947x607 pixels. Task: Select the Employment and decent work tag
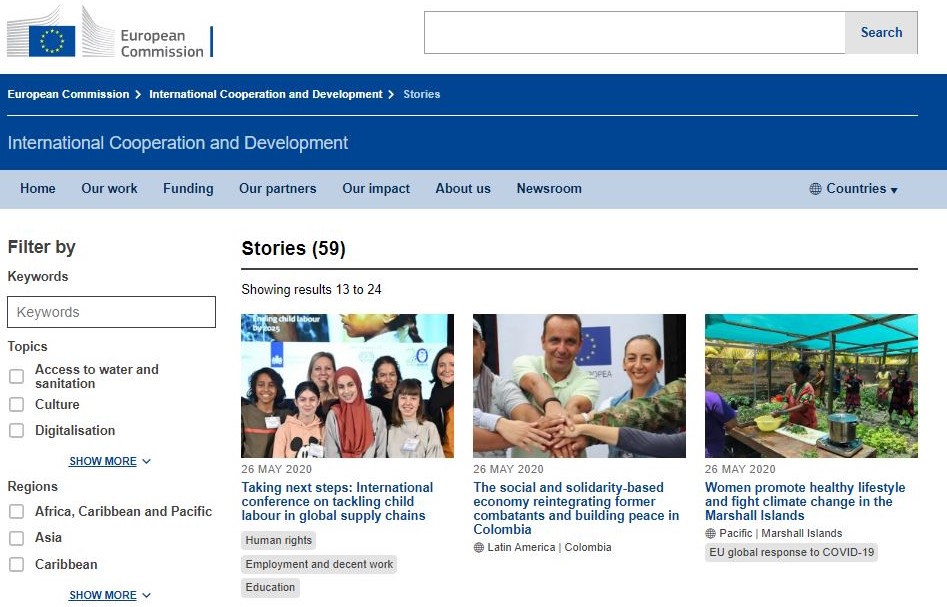(x=319, y=565)
